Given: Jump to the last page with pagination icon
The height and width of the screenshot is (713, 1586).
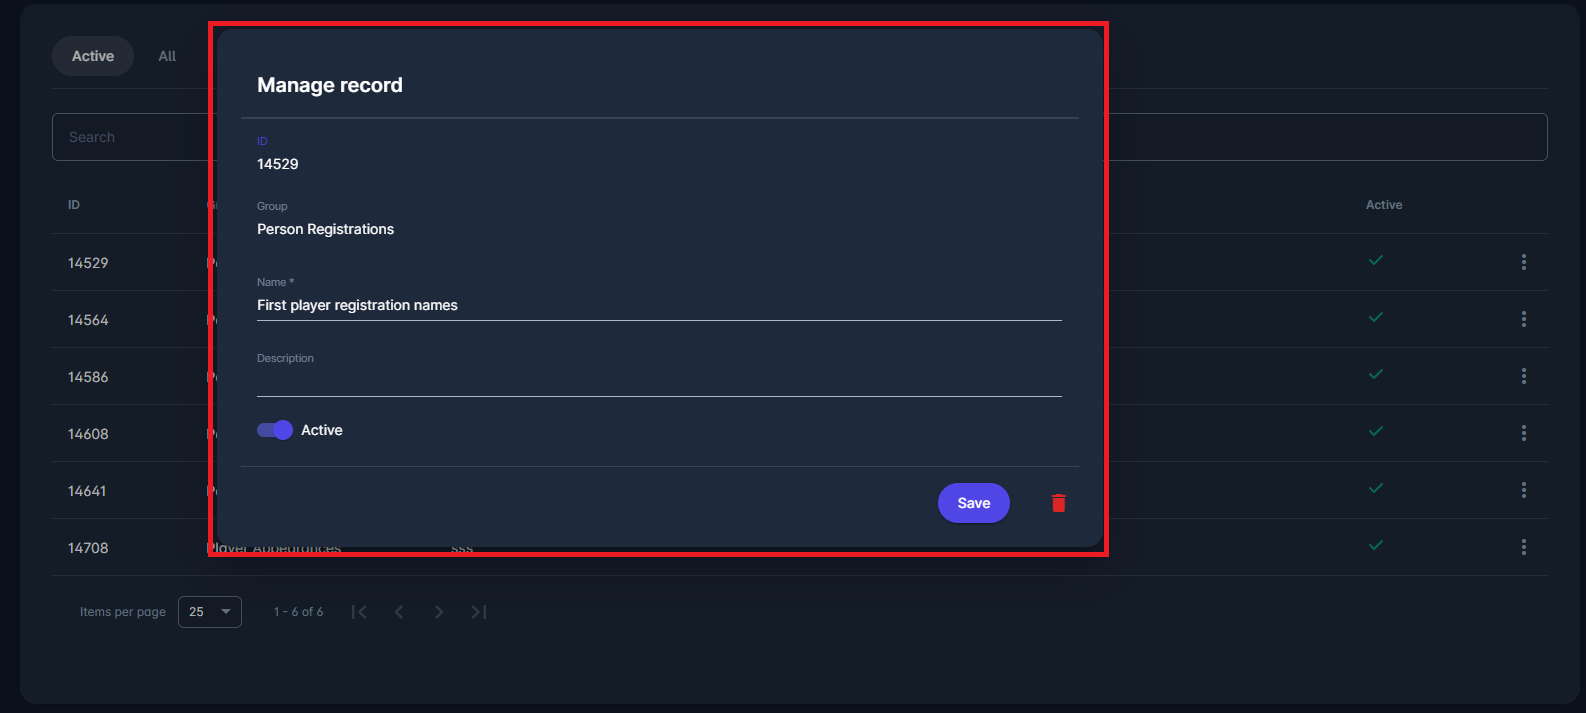Looking at the screenshot, I should click(478, 611).
